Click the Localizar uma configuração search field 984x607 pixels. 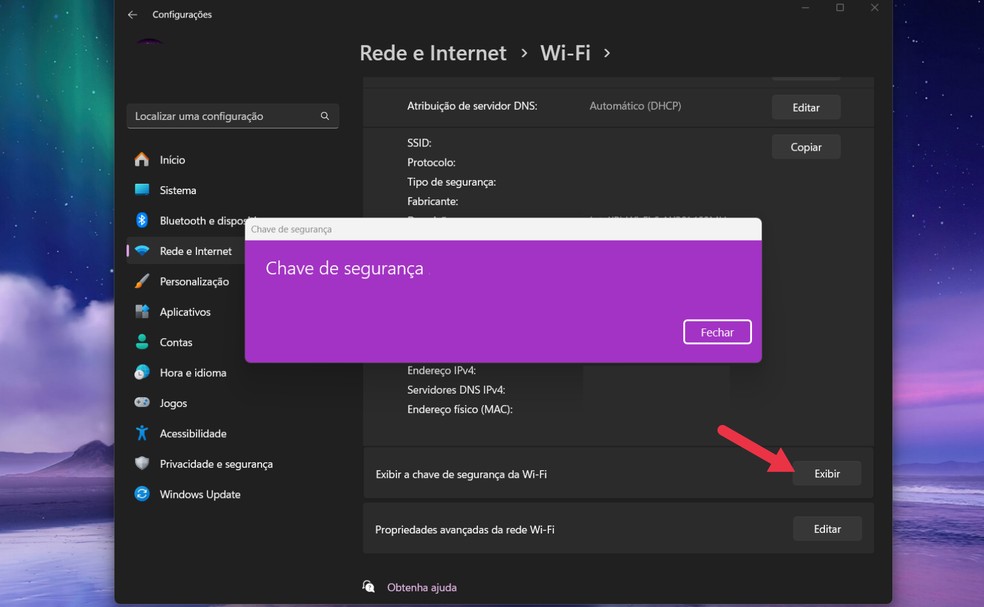coord(233,116)
